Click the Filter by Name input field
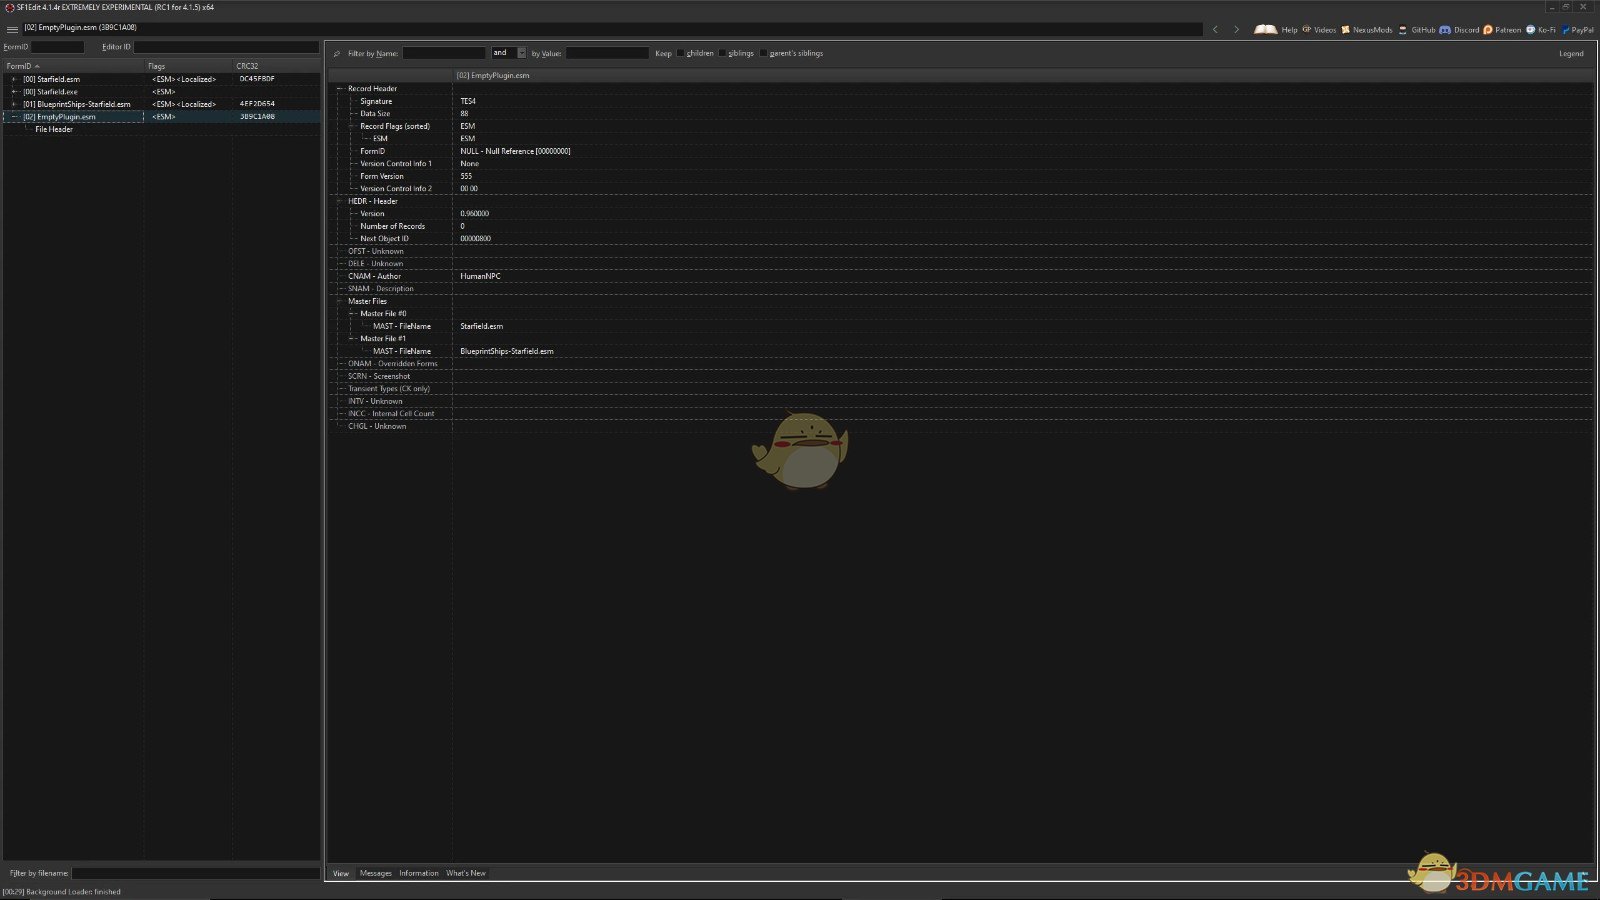 point(443,53)
